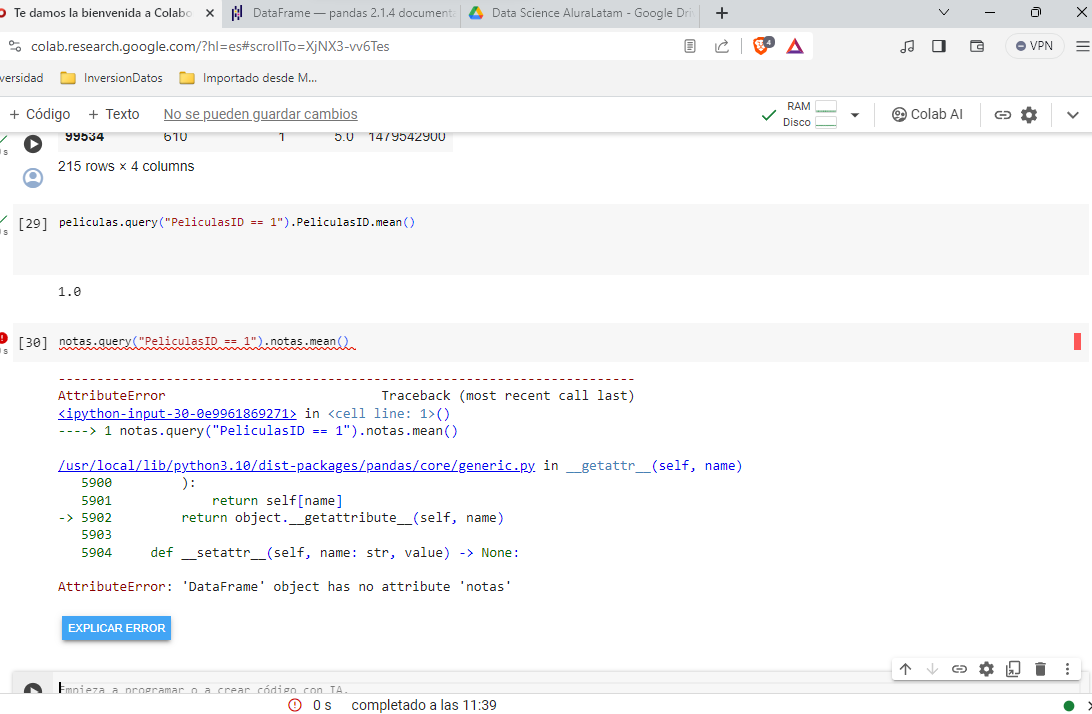Viewport: 1092px width, 714px height.
Task: Click the '__getattr__' function name in traceback
Action: coord(608,466)
